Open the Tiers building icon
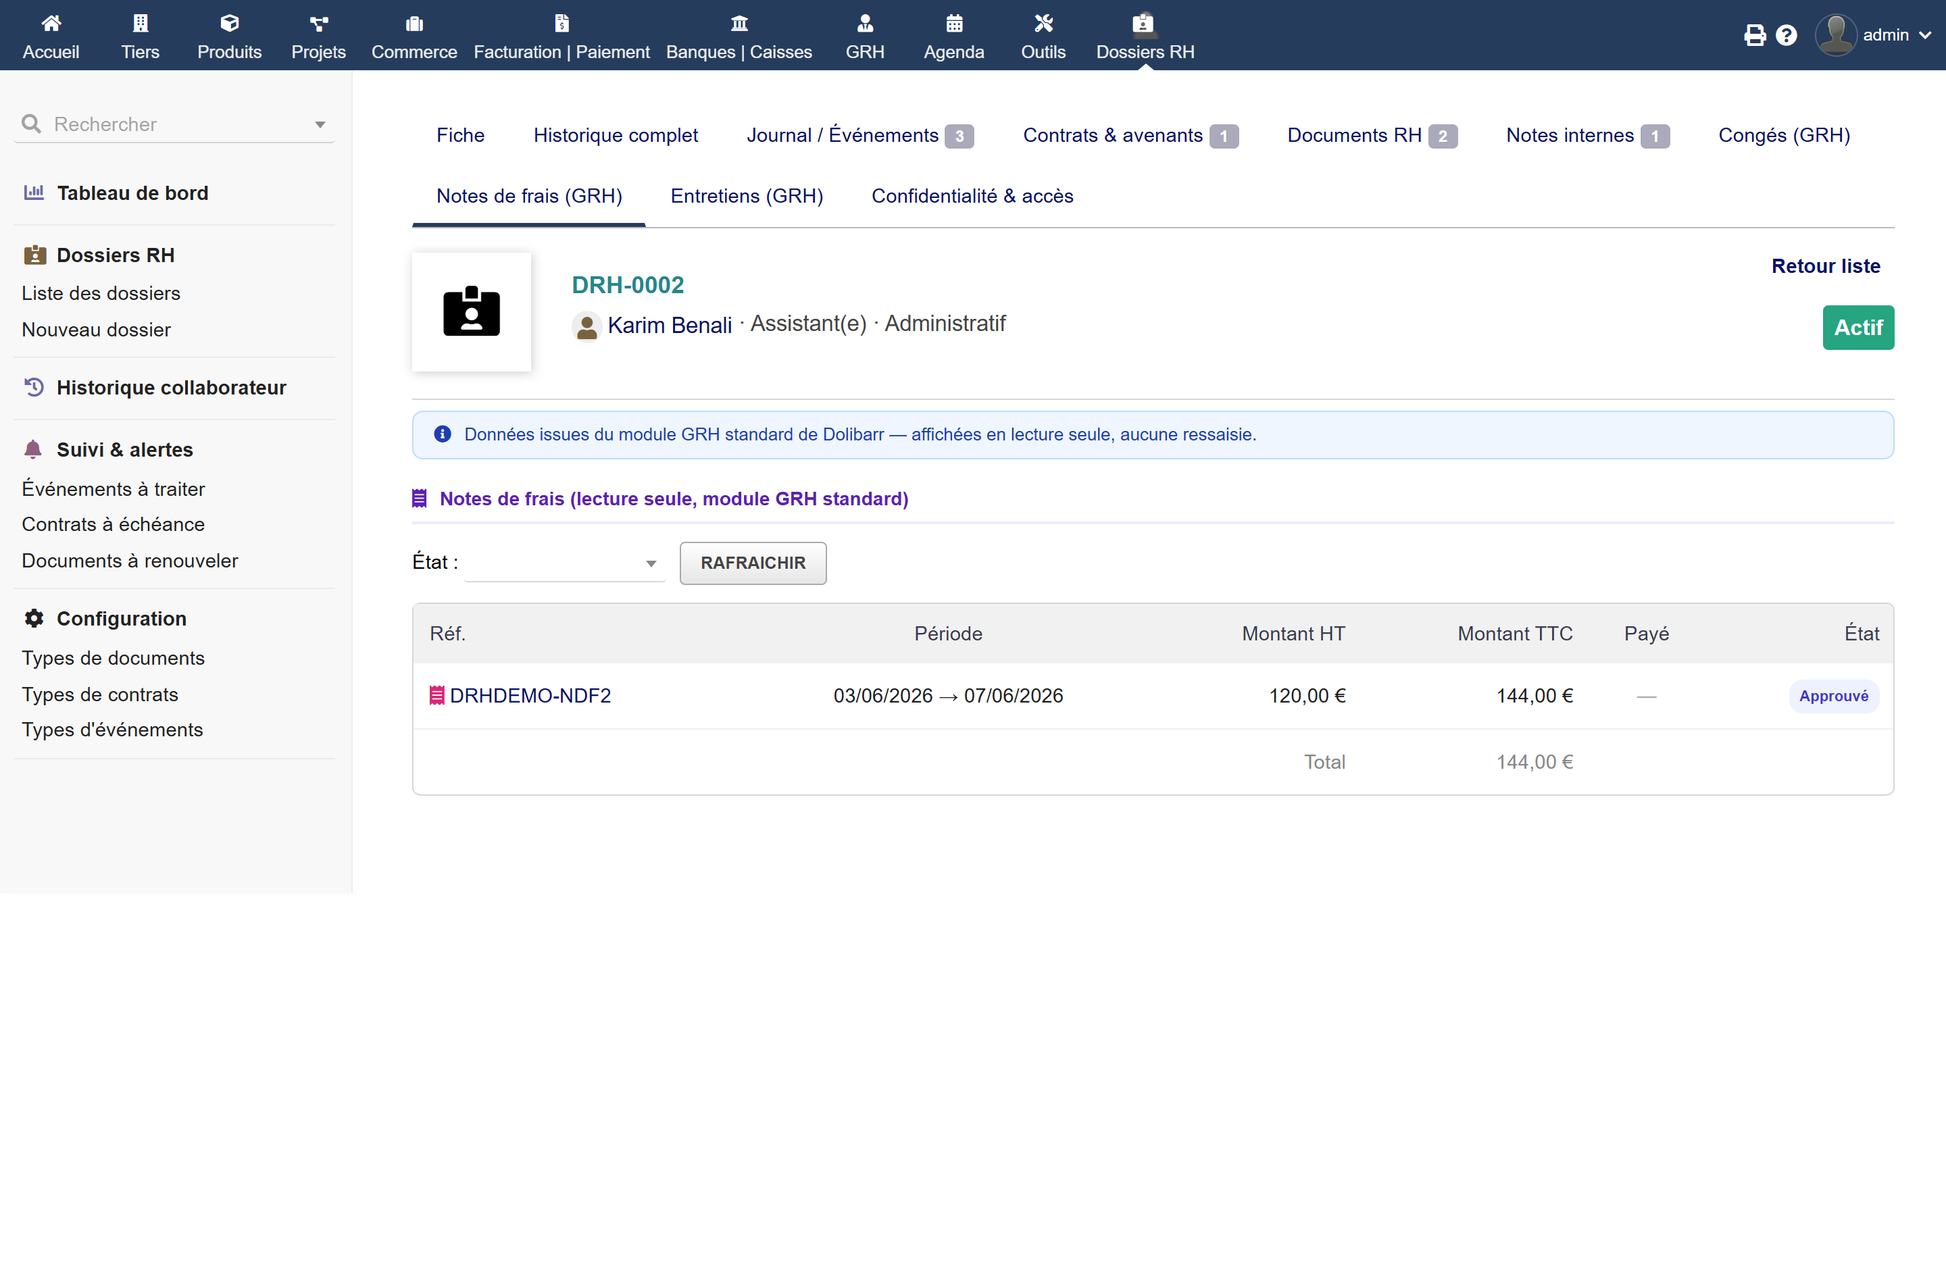Screen dimensions: 1946x1270 (140, 23)
